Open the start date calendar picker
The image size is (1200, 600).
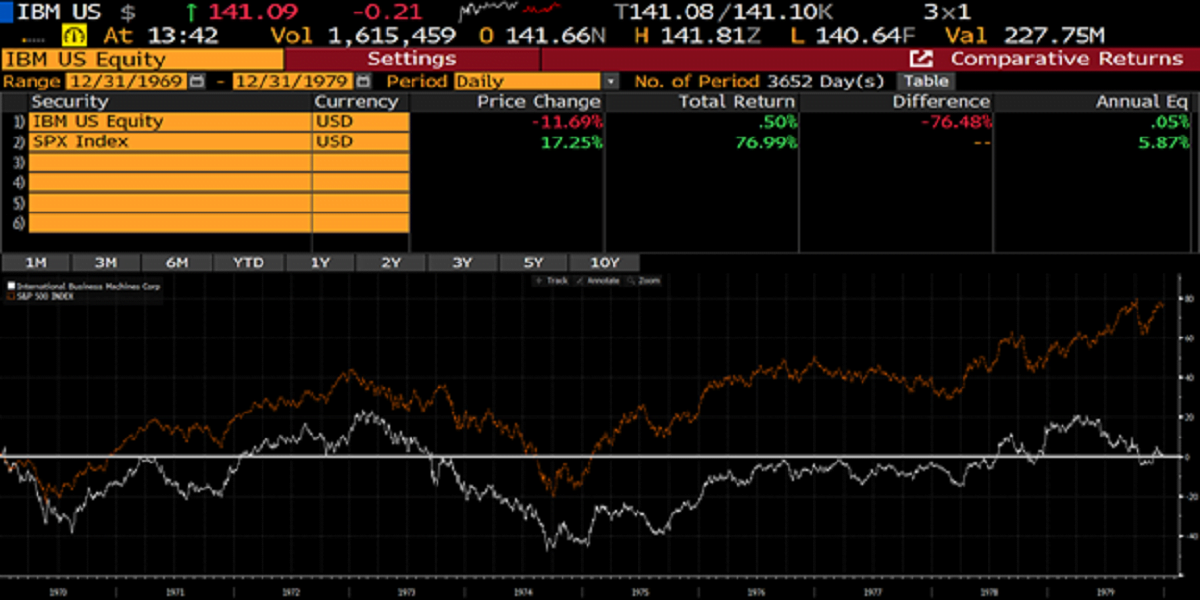tap(196, 81)
